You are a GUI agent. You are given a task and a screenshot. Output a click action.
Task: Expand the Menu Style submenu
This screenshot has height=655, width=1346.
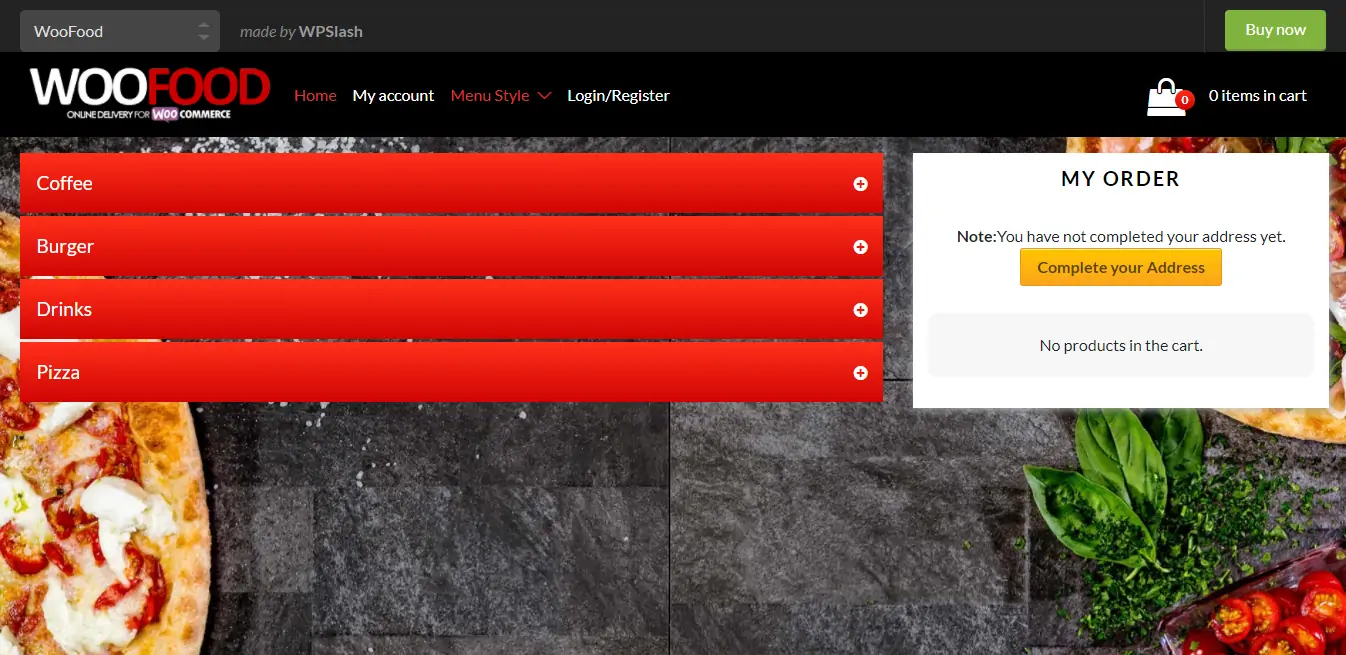[501, 95]
